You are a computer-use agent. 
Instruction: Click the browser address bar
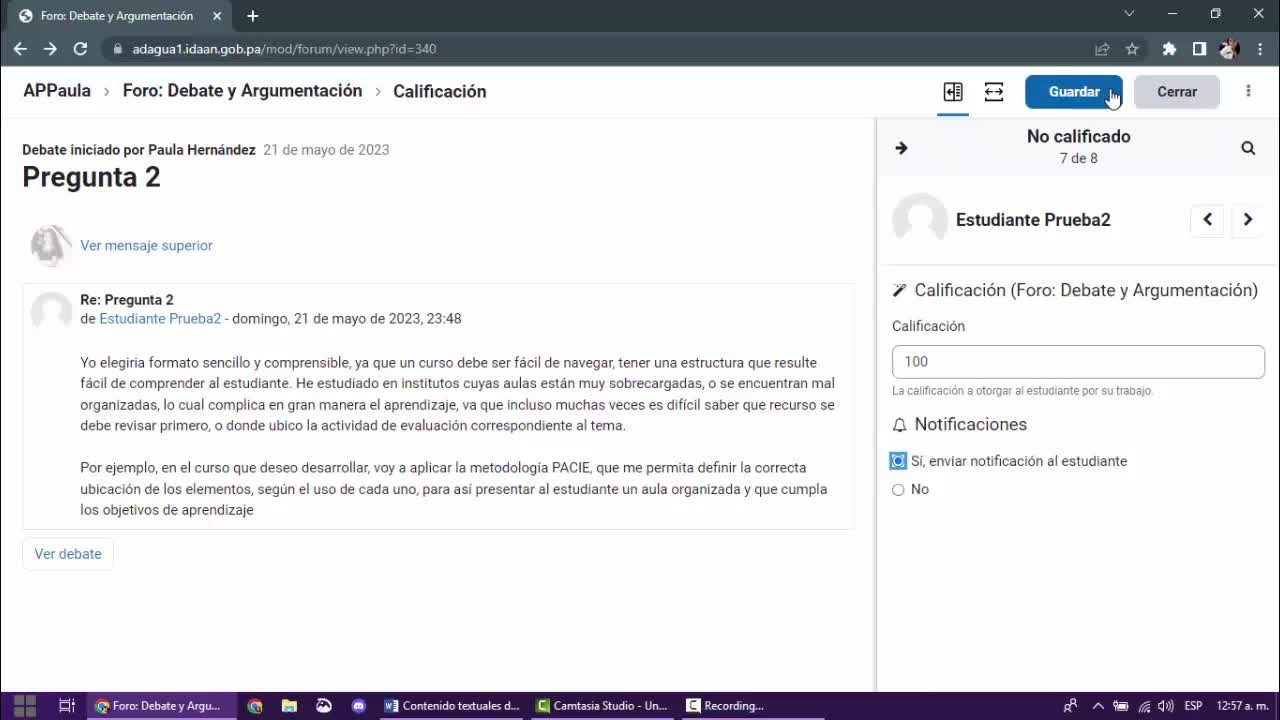point(600,49)
